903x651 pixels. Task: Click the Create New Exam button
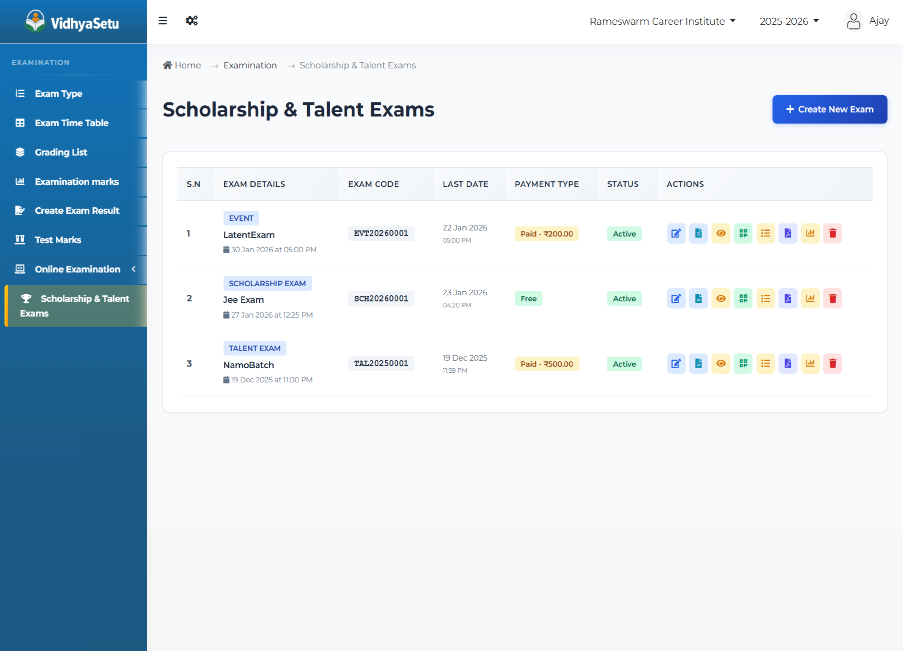829,109
